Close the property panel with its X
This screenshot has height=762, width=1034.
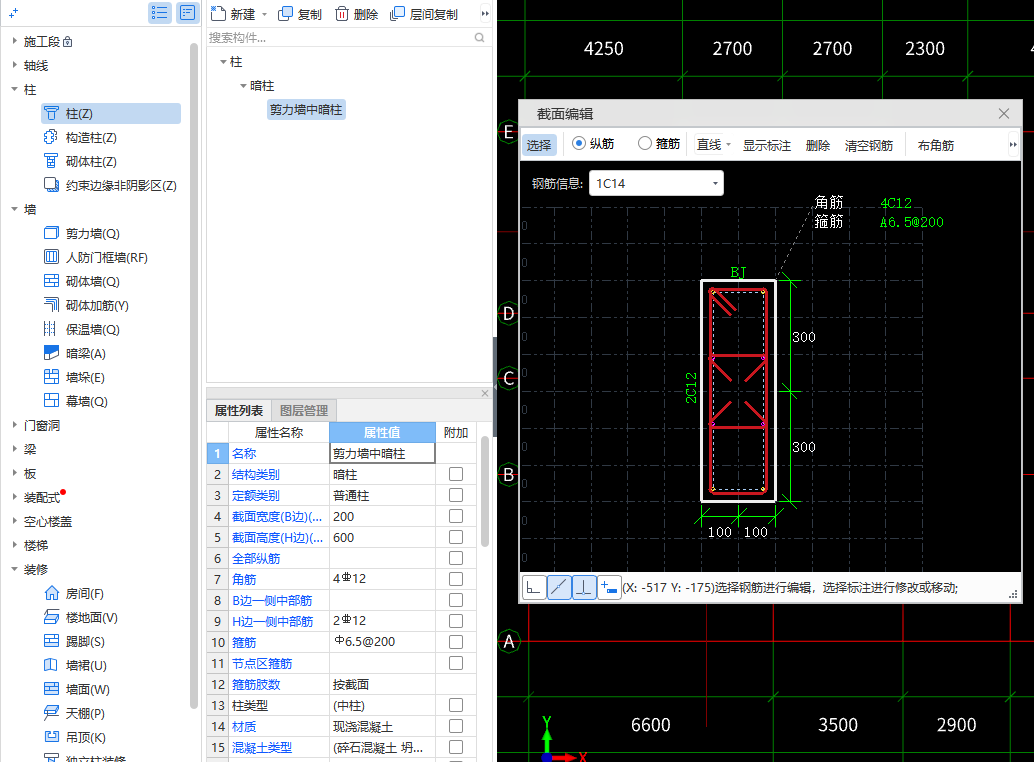pyautogui.click(x=485, y=393)
